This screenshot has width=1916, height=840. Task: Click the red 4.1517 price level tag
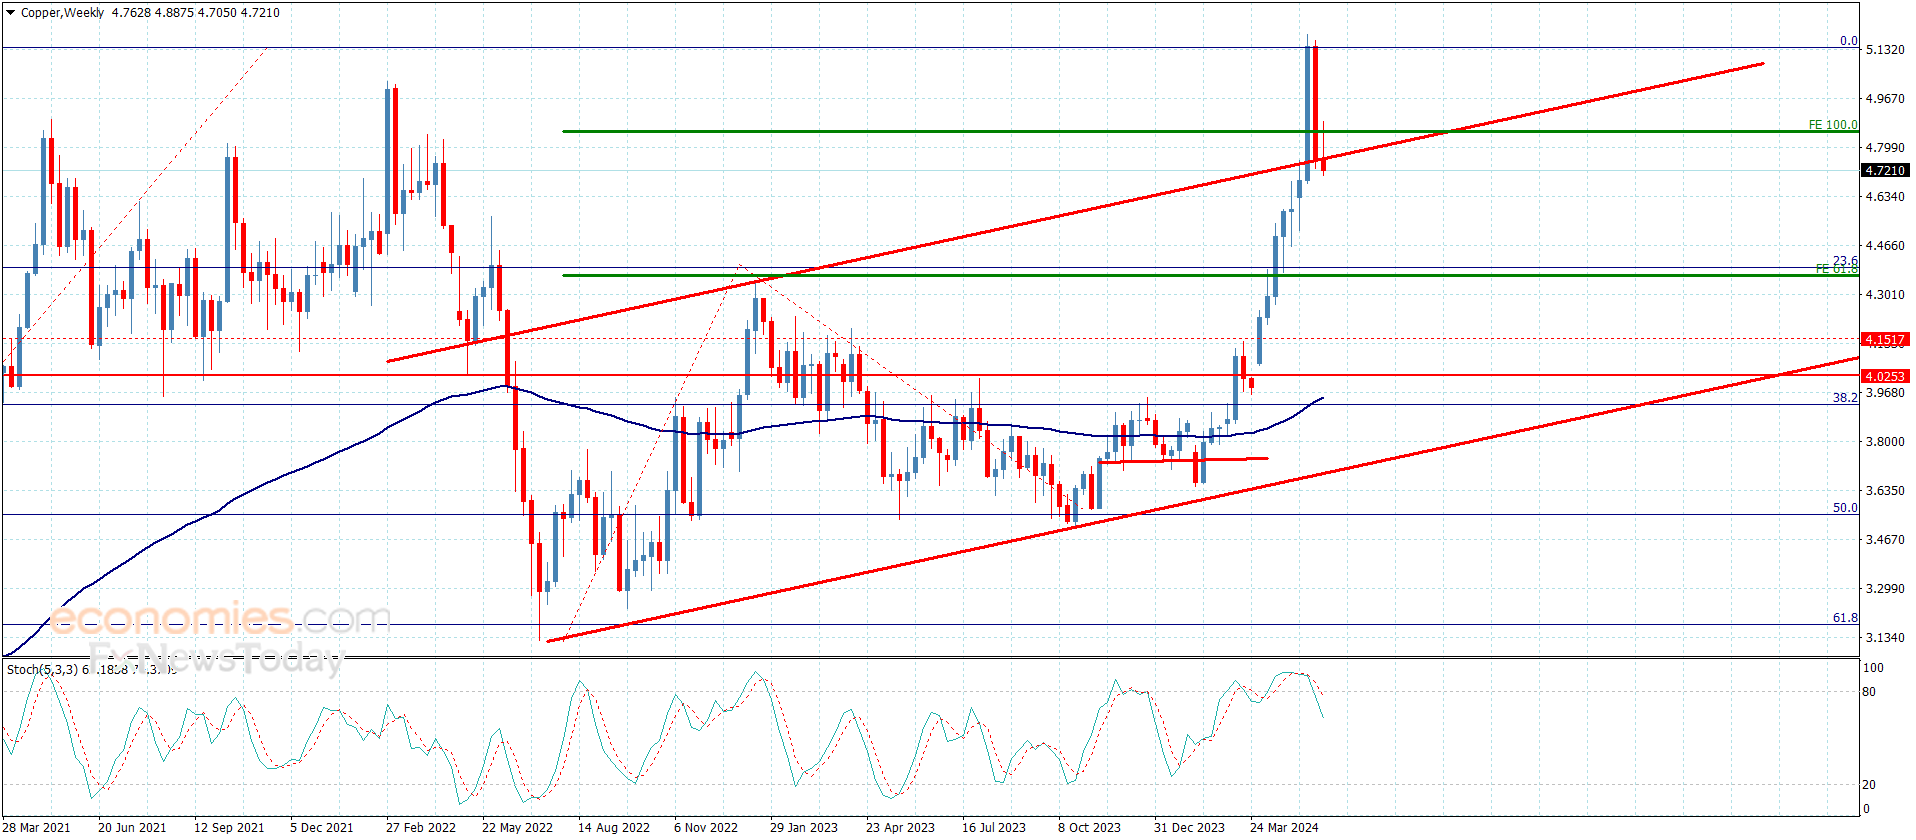click(x=1885, y=339)
